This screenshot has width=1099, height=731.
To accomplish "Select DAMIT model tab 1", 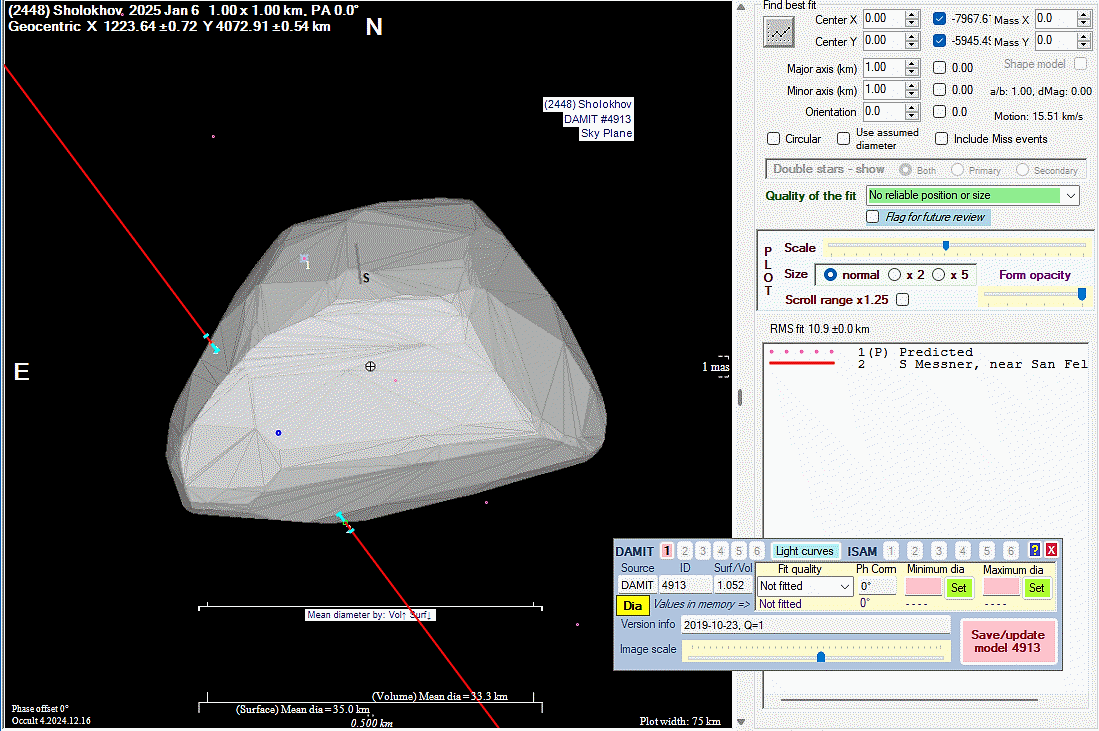I will coord(667,551).
